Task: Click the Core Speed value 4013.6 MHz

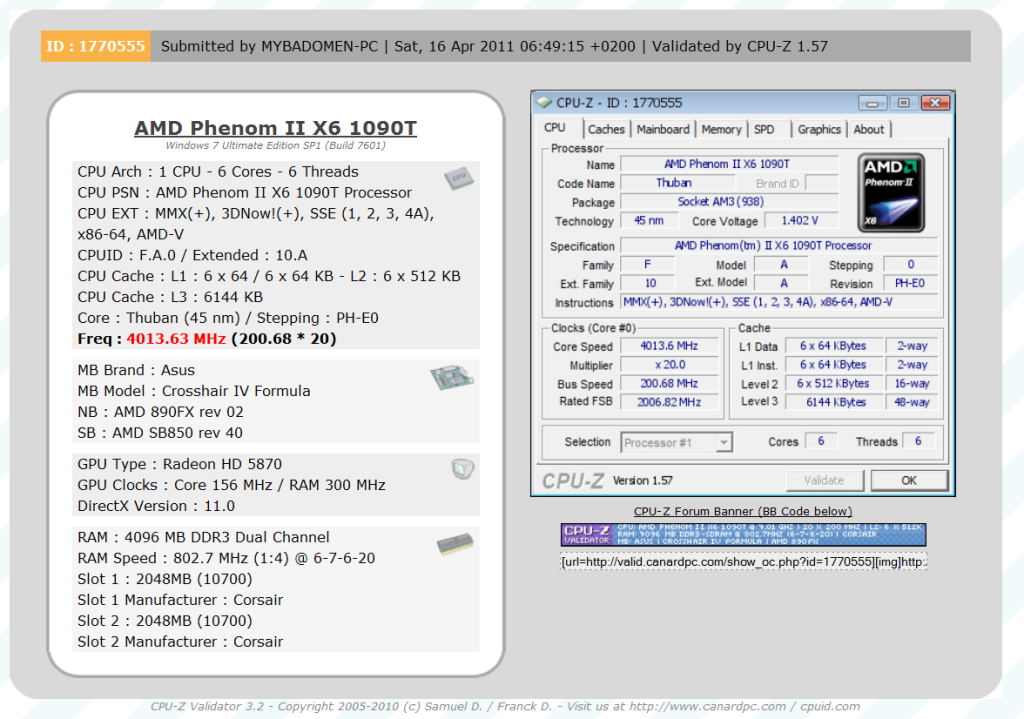Action: click(x=669, y=345)
